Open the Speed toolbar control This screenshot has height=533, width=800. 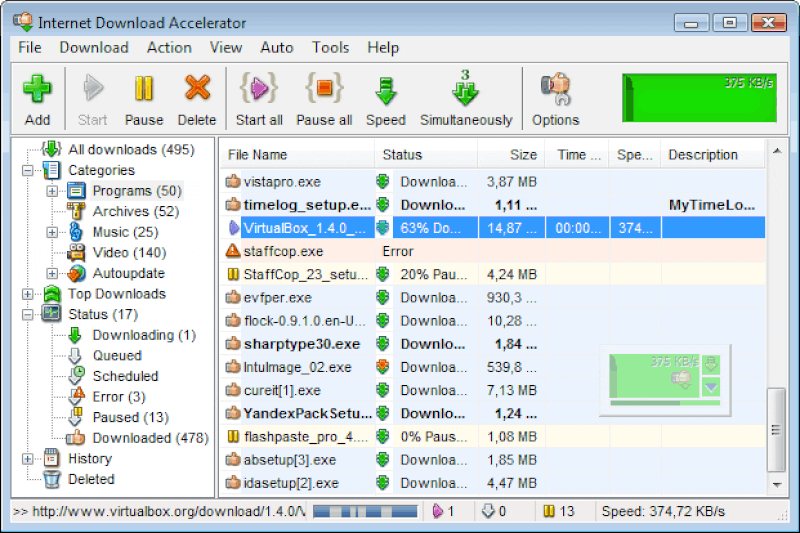(x=386, y=99)
